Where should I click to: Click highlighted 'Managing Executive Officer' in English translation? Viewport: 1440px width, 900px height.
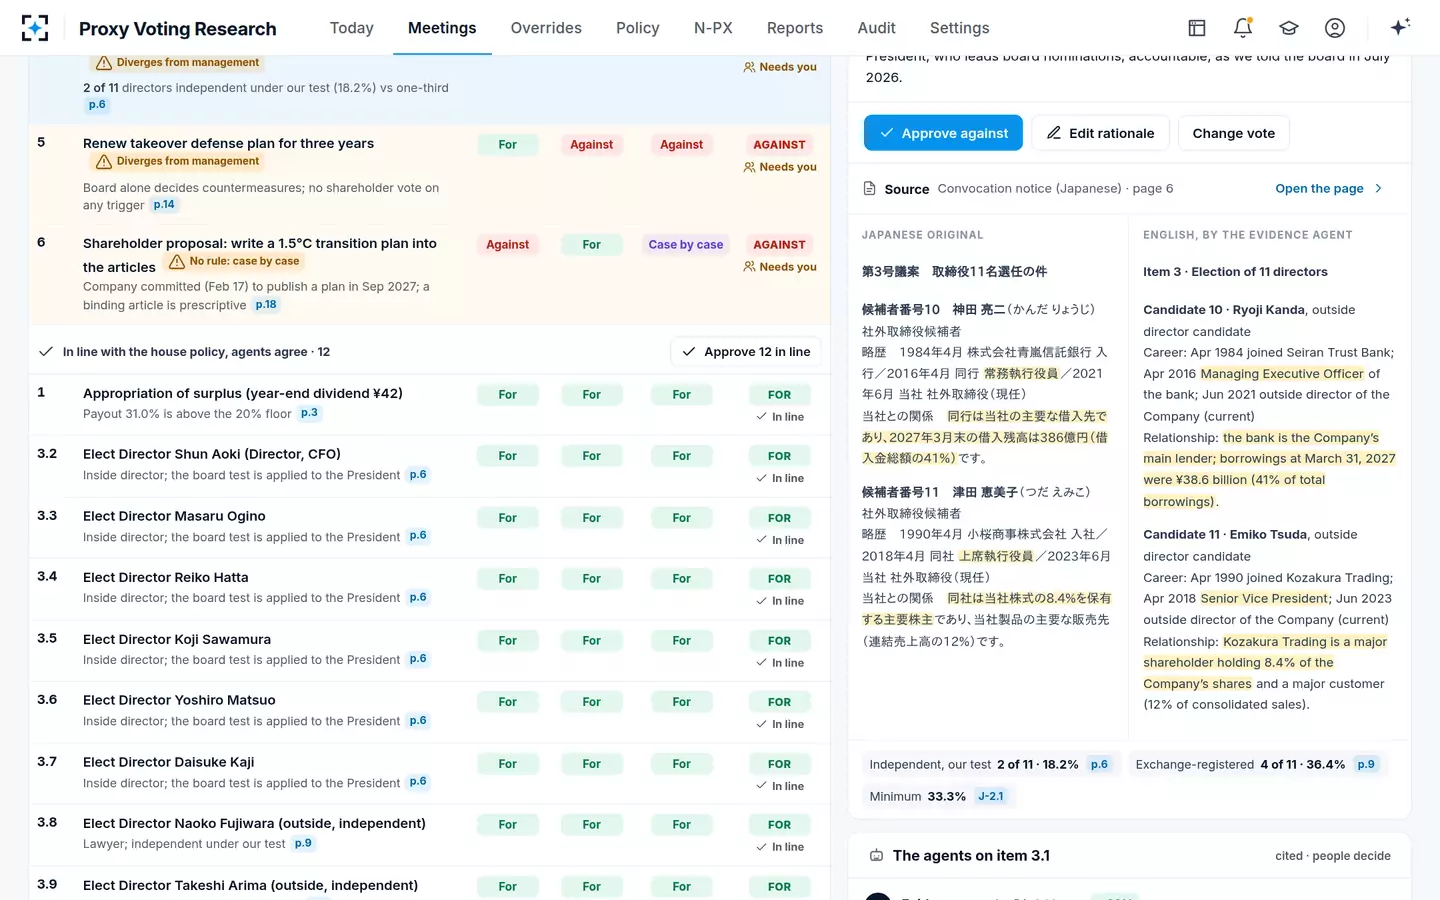coord(1282,373)
